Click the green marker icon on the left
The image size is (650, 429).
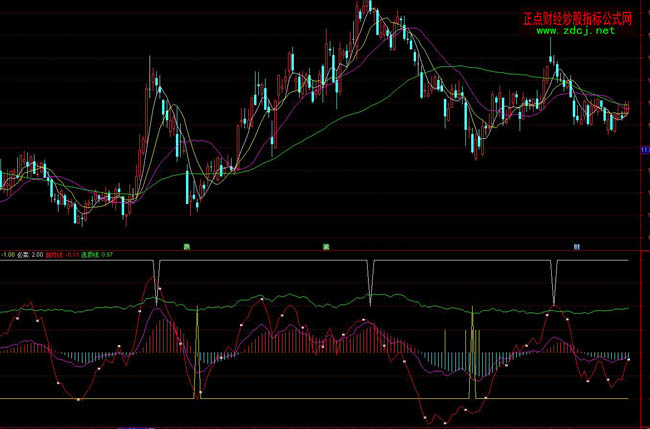[185, 245]
